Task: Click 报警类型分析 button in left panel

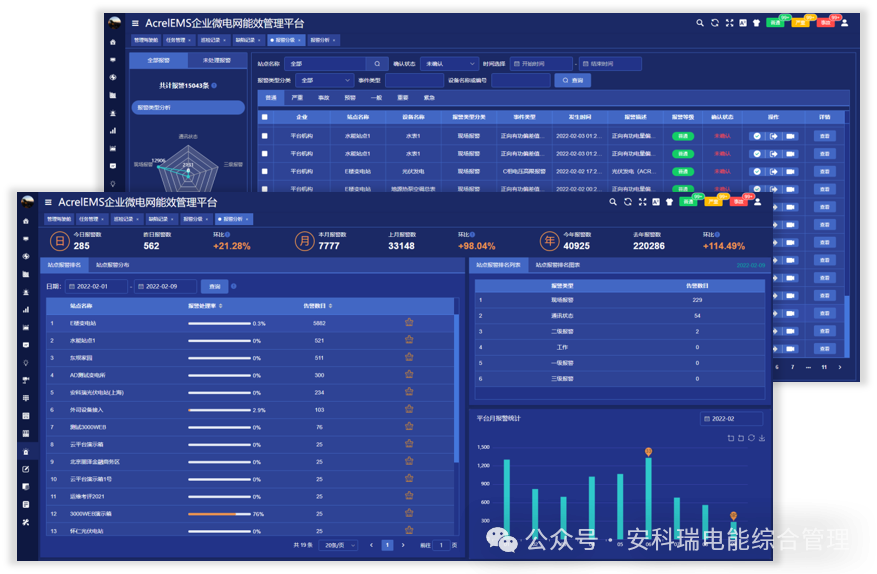Action: [x=188, y=107]
